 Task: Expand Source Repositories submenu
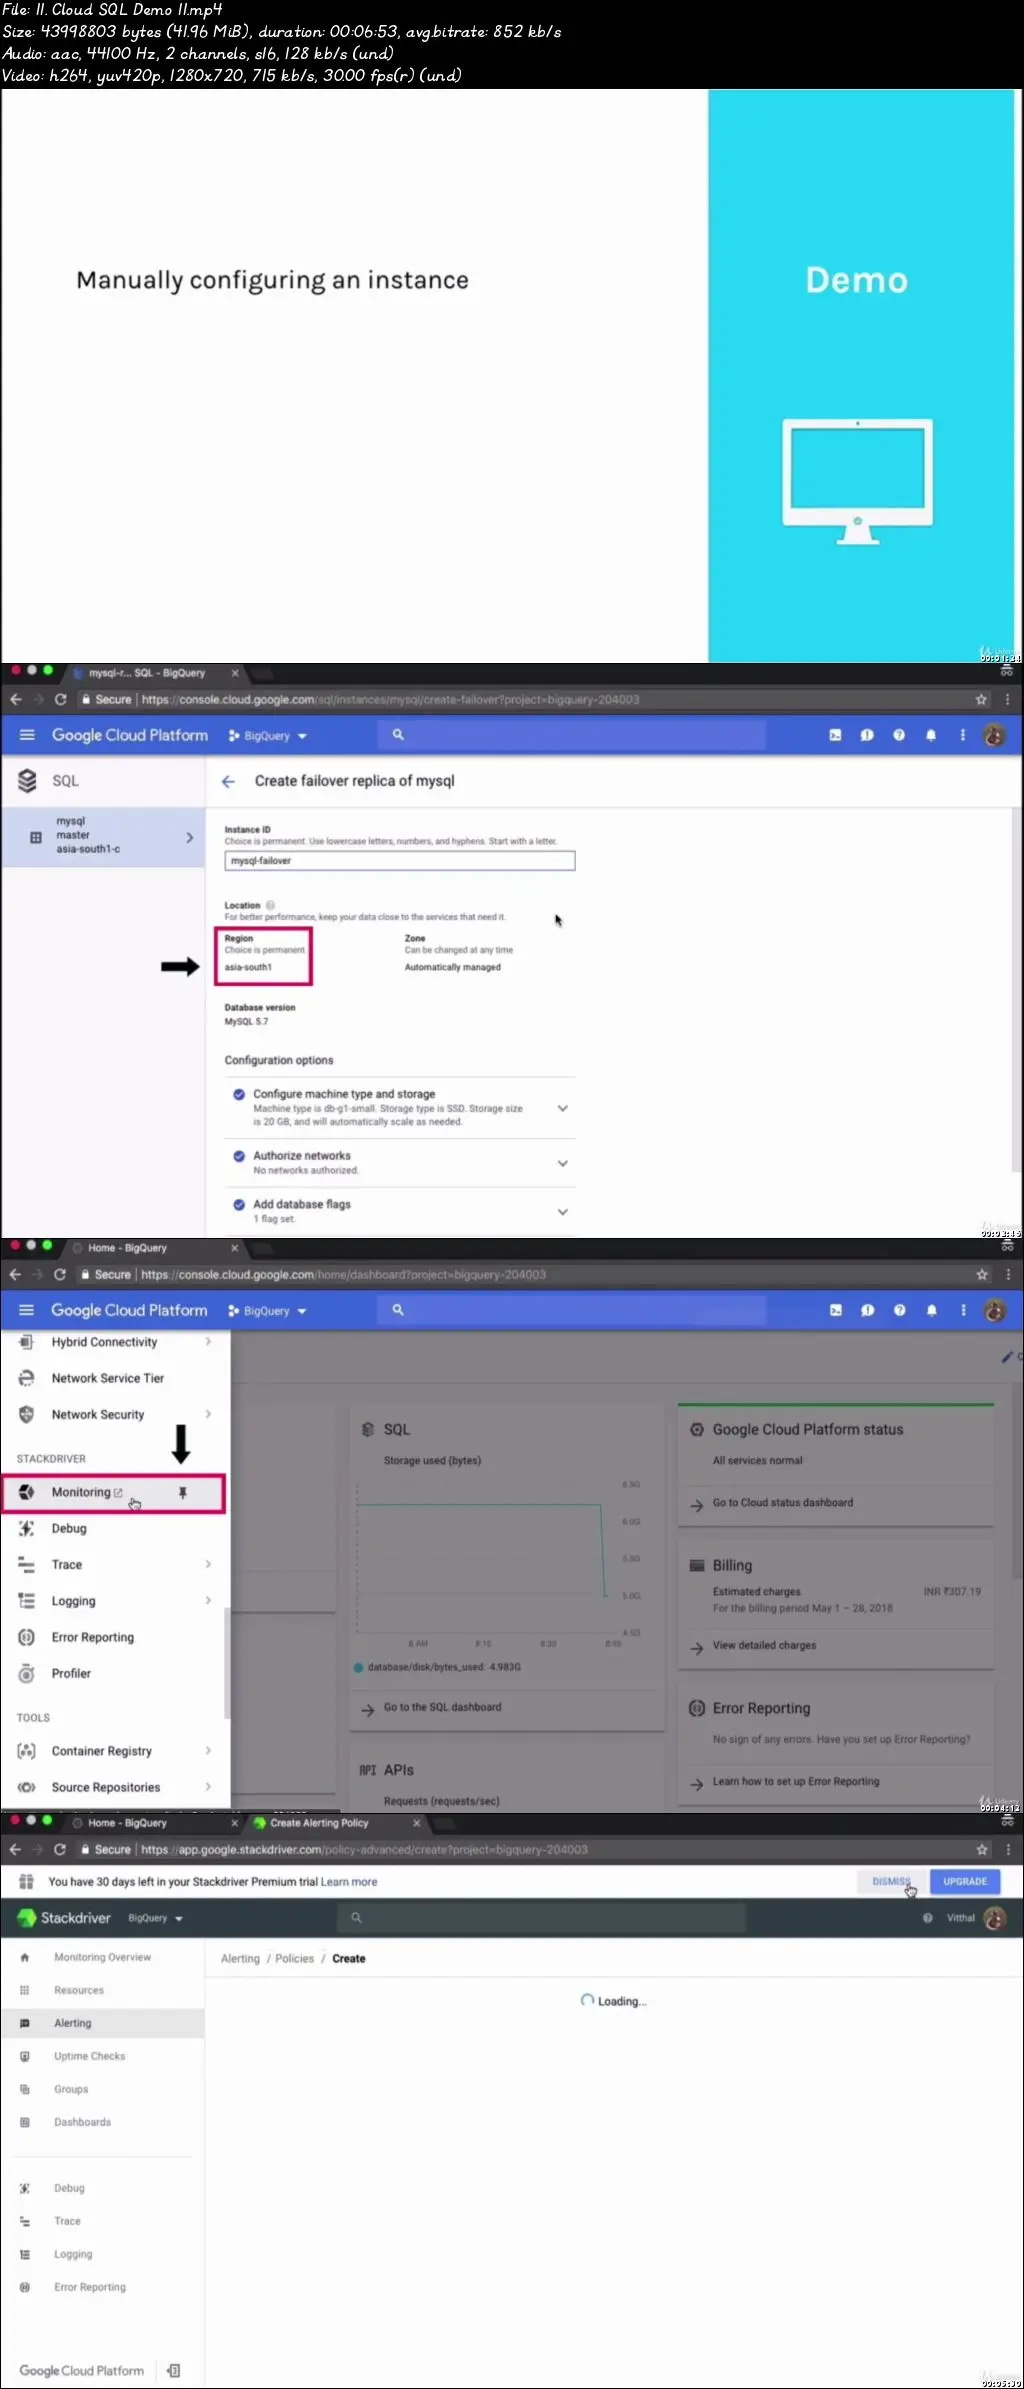(x=208, y=1786)
